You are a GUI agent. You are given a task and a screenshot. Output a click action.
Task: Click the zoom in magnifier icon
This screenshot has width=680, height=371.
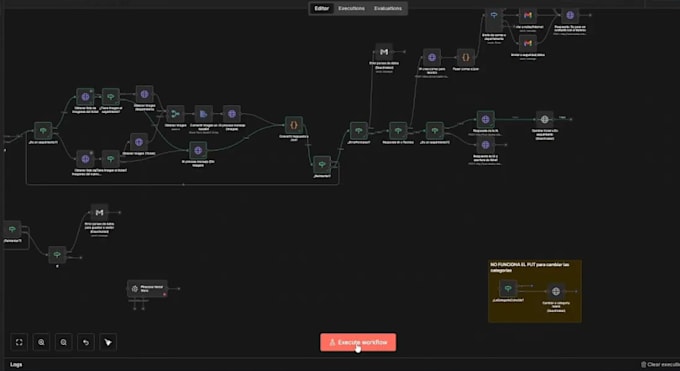(41, 342)
